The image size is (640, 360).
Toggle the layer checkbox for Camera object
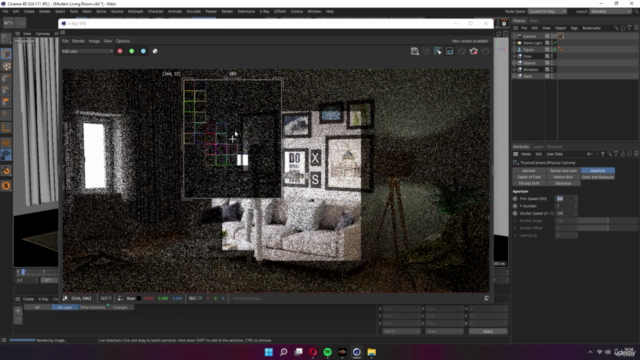click(547, 36)
